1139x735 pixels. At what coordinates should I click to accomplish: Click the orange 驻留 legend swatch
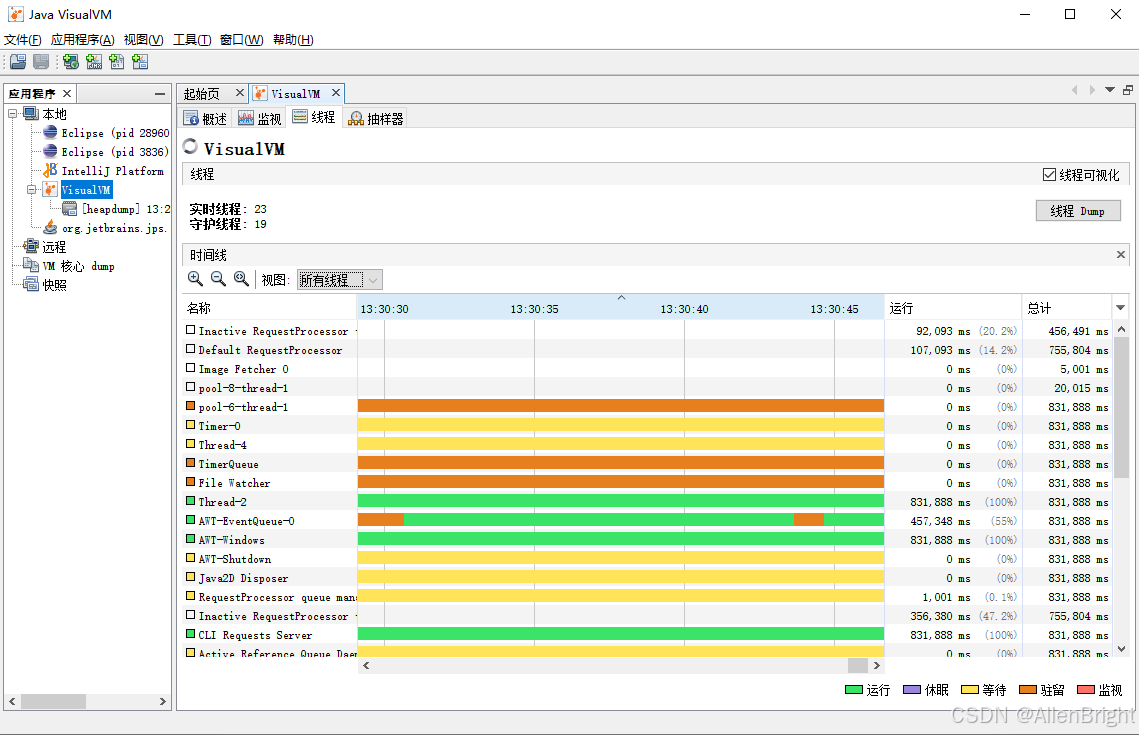click(x=1028, y=689)
